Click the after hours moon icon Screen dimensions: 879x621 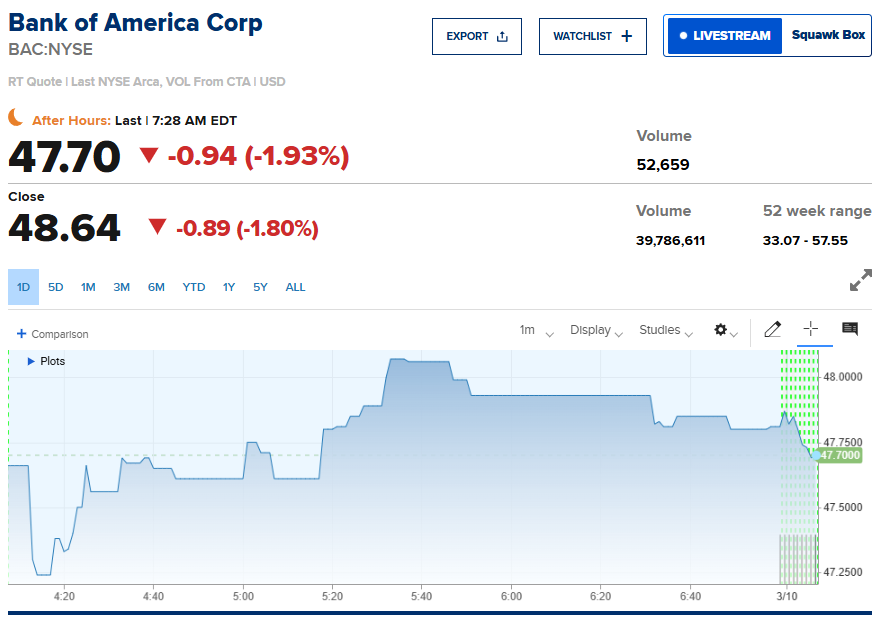(16, 118)
